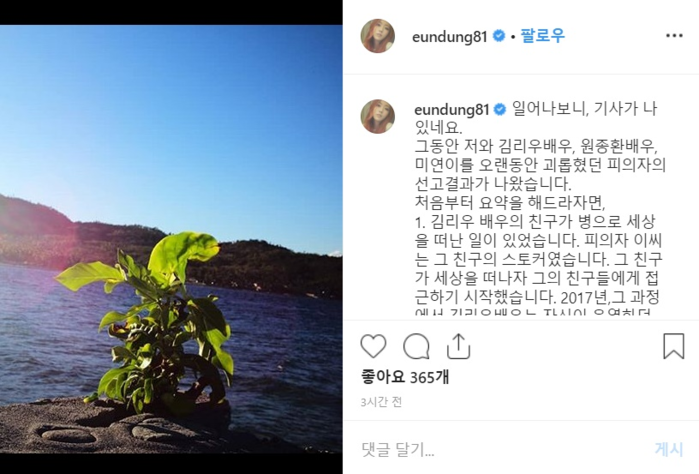
Task: Click the caption line starting 일어나보니
Action: click(x=585, y=109)
